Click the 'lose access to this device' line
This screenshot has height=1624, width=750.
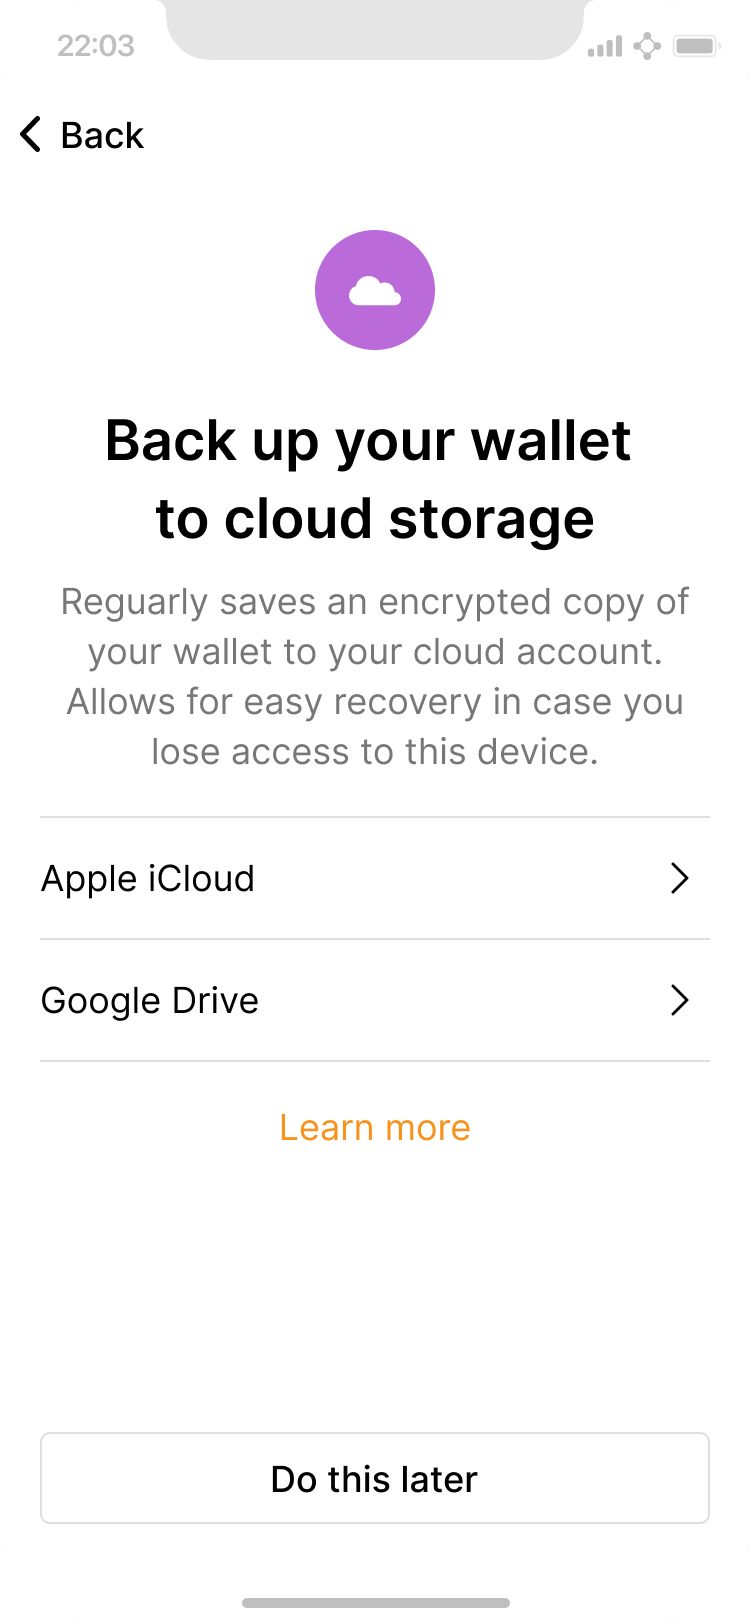(x=375, y=752)
